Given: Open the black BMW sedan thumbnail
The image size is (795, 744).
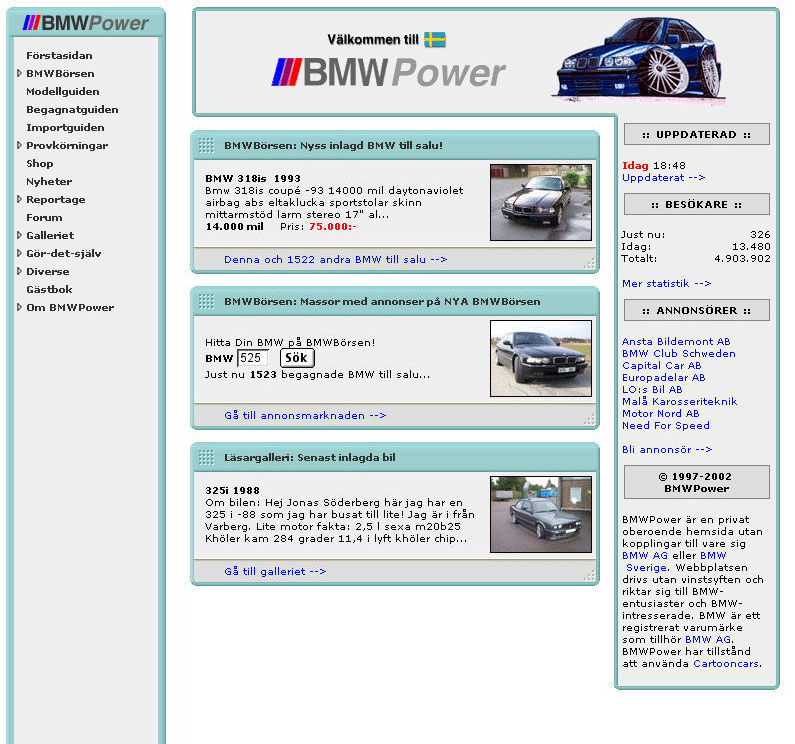Looking at the screenshot, I should [x=540, y=358].
